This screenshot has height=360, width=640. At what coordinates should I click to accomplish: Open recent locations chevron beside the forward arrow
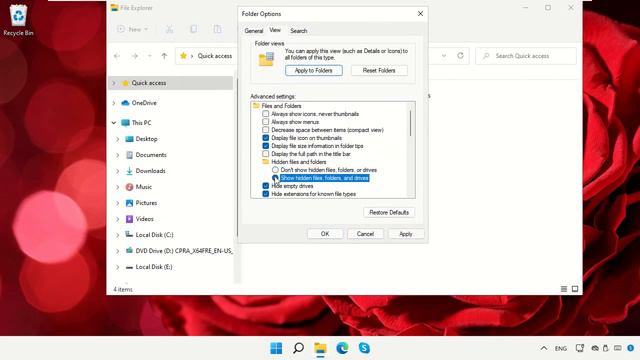pos(149,56)
